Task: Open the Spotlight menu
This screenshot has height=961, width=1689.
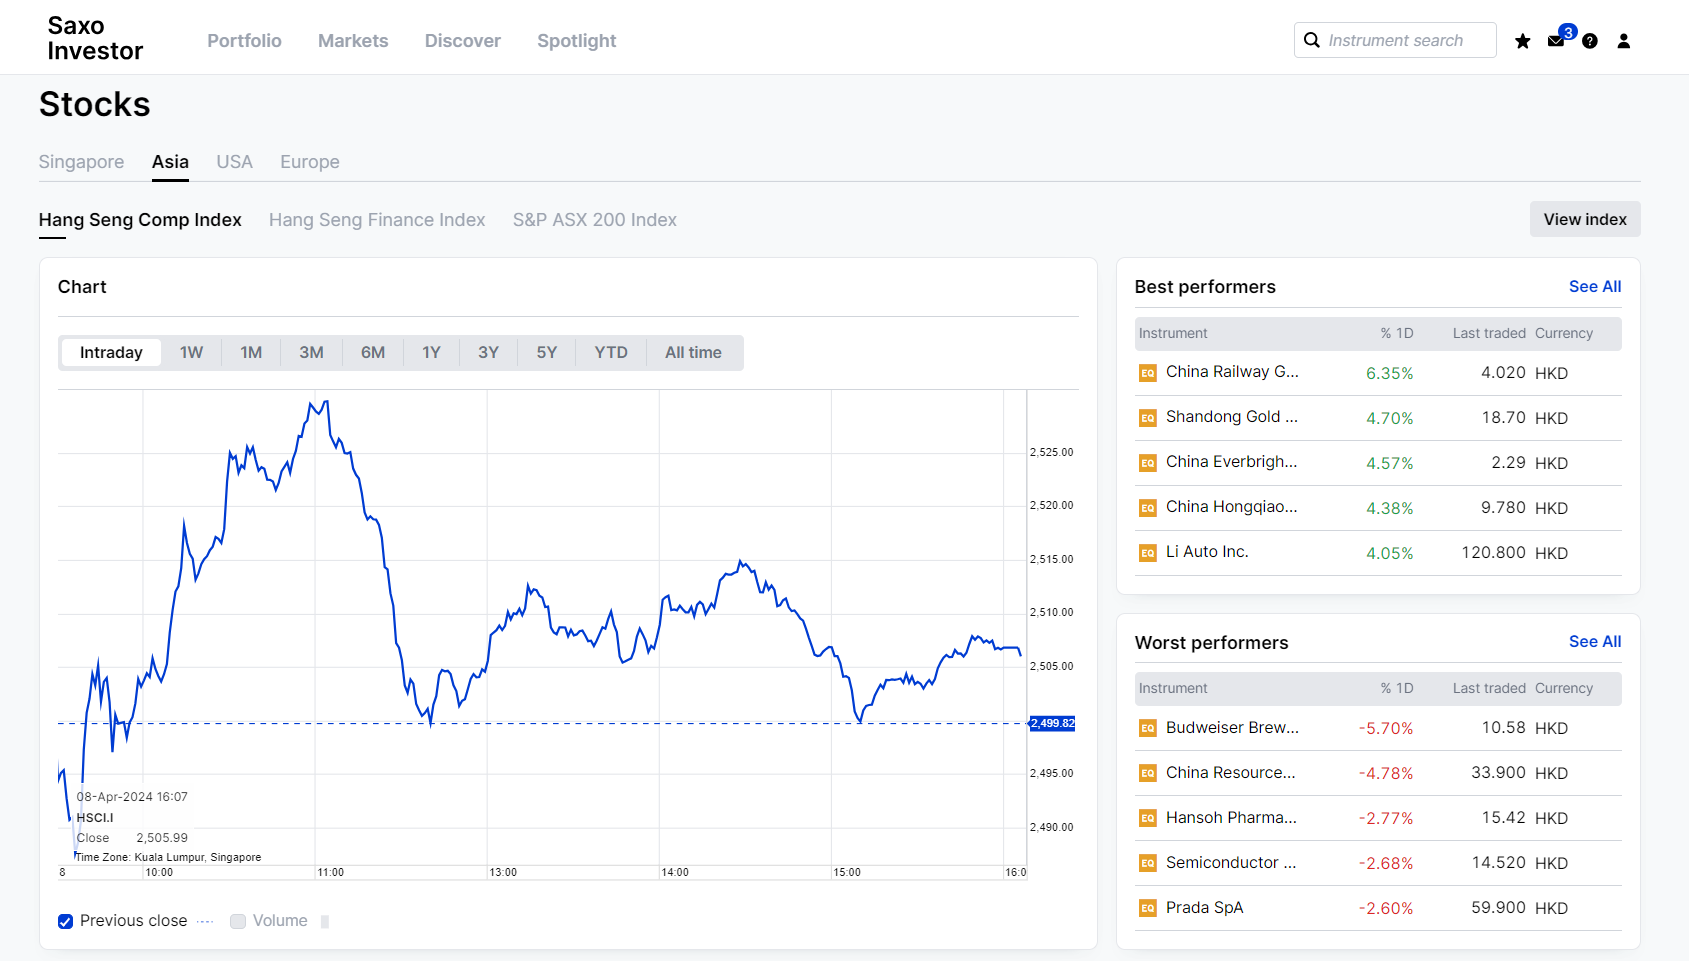Action: tap(577, 41)
